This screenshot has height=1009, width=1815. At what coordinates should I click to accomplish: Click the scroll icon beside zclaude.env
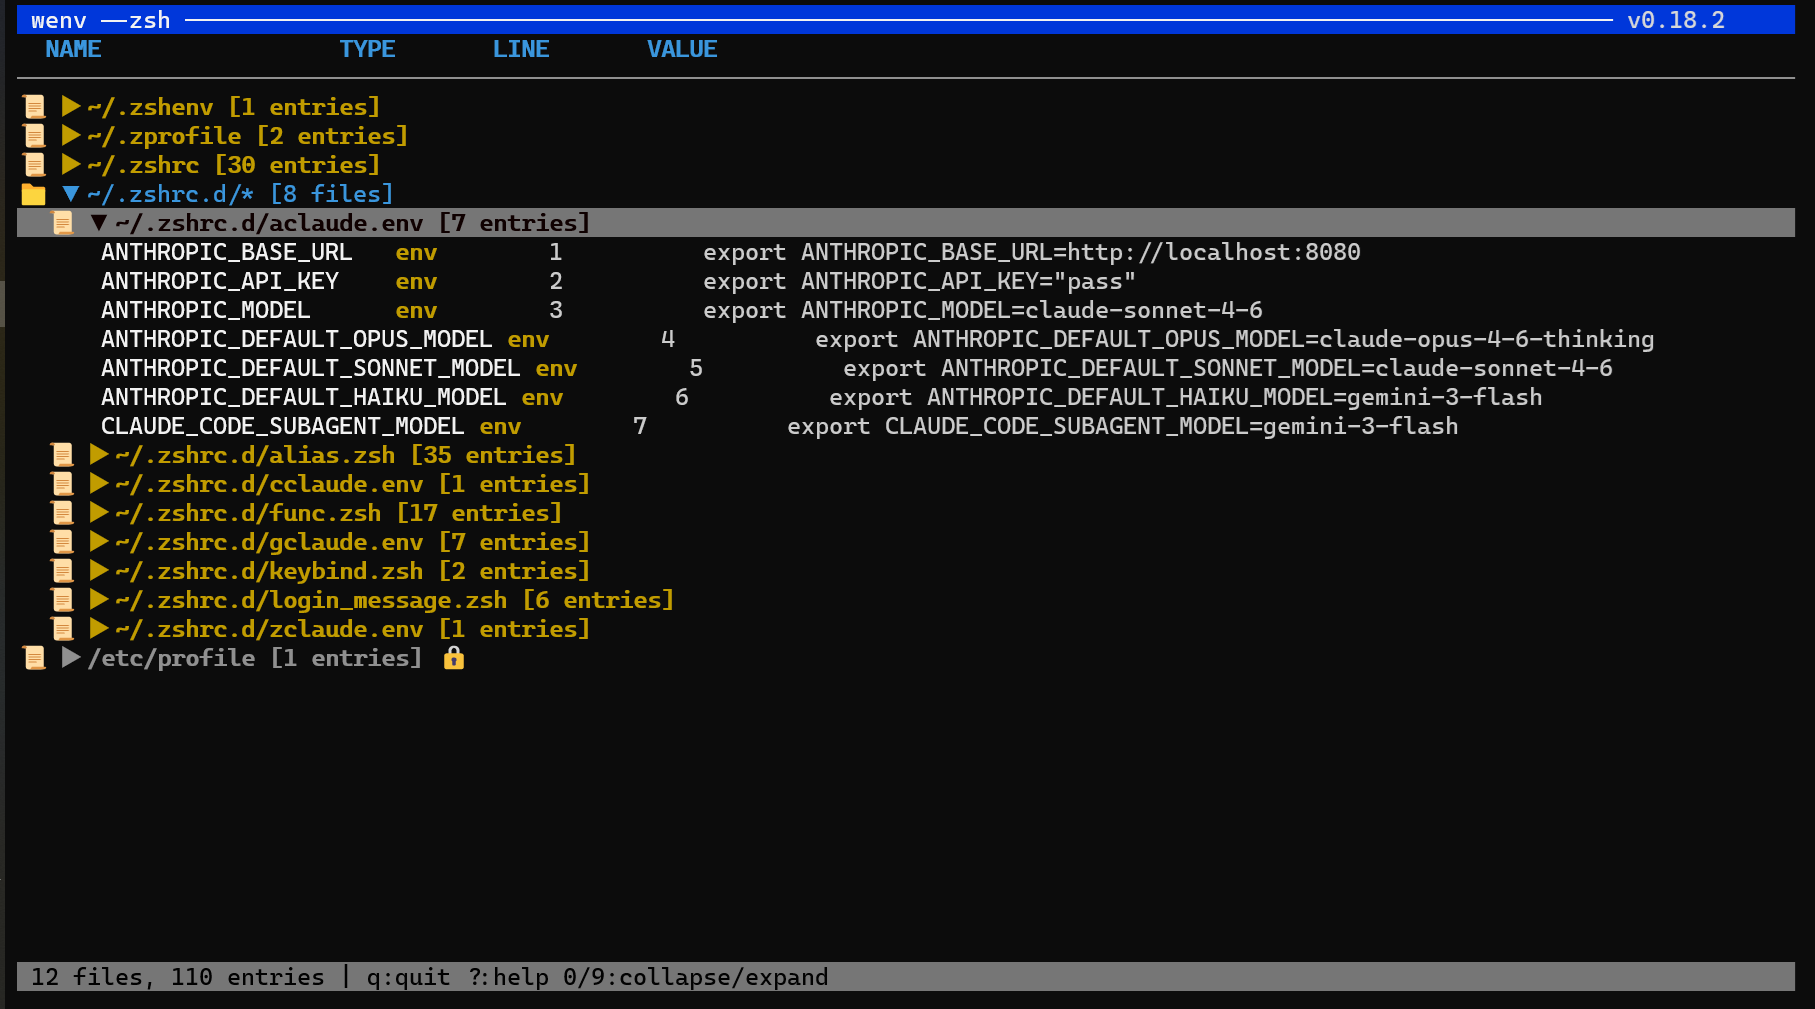point(62,629)
